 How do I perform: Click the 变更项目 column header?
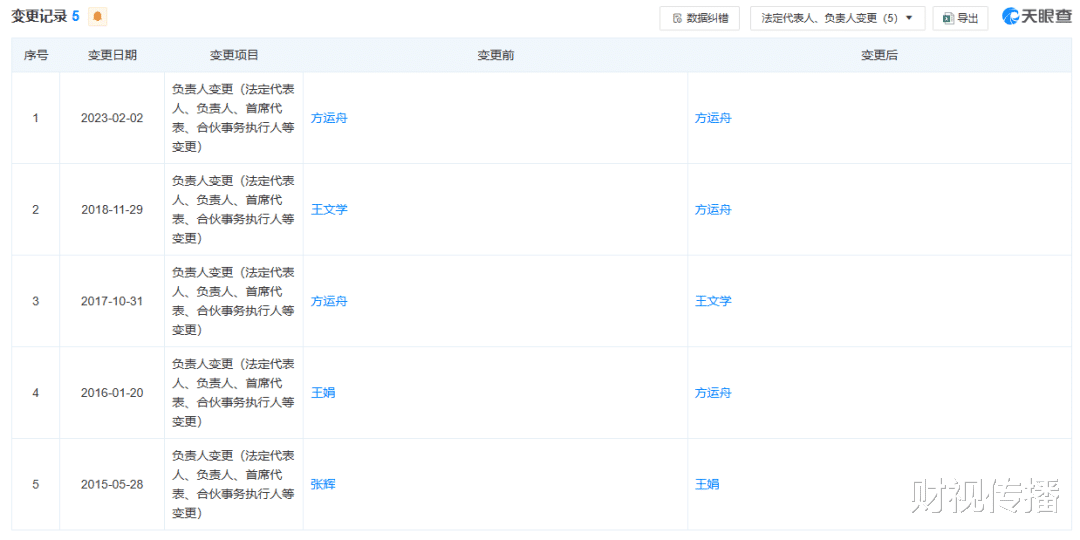pos(234,56)
